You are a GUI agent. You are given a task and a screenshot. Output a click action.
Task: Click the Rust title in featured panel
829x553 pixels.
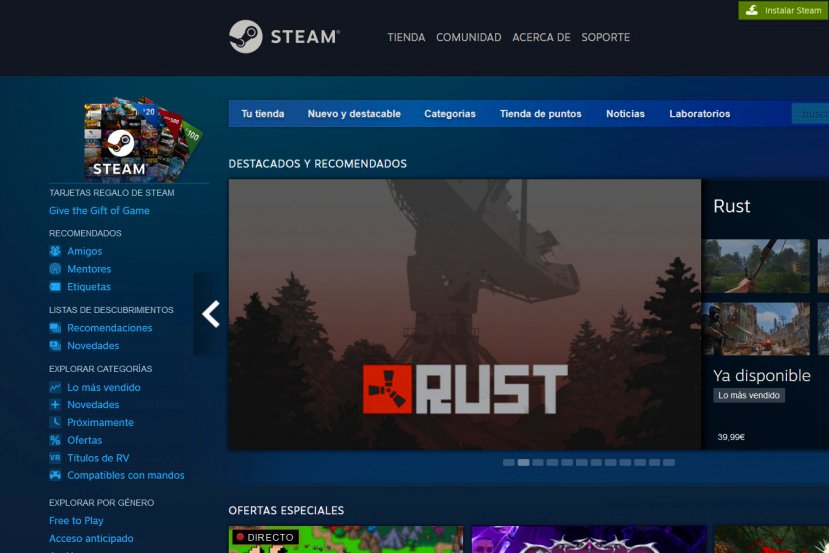click(732, 206)
